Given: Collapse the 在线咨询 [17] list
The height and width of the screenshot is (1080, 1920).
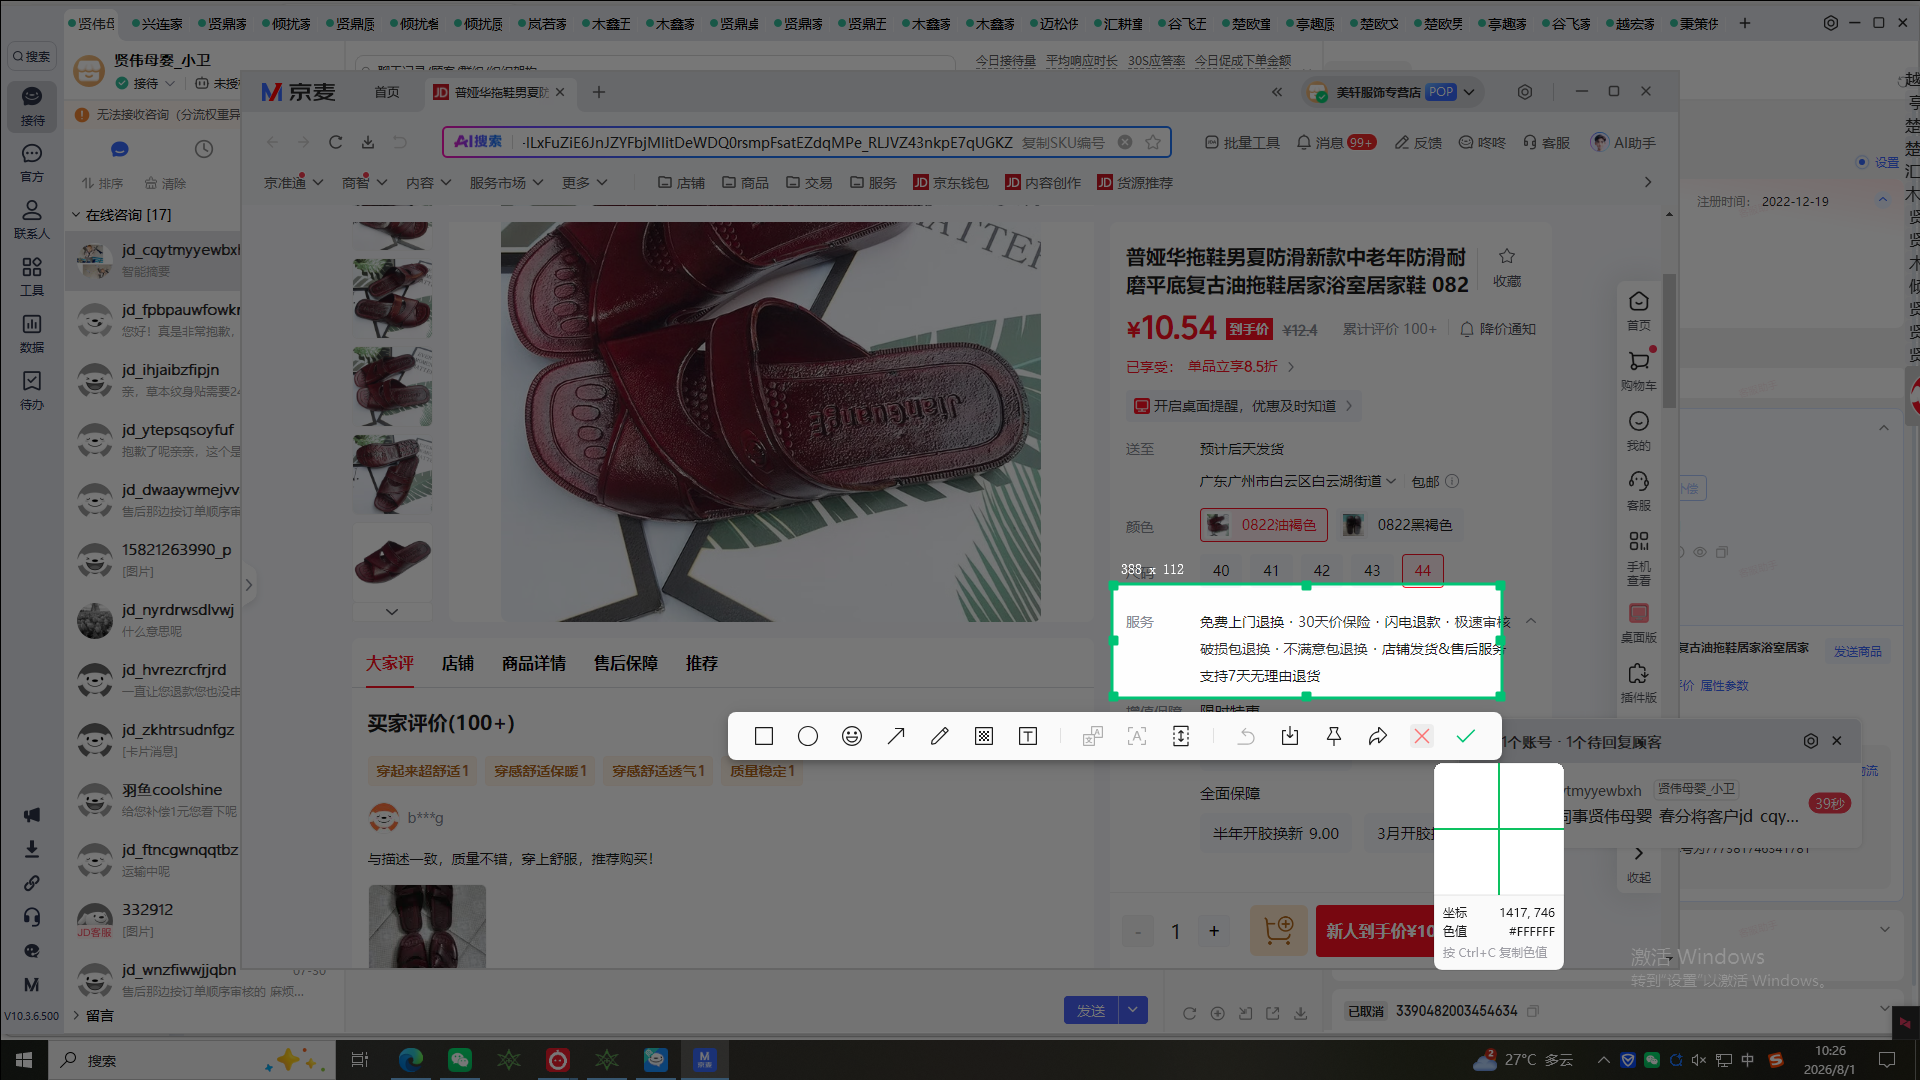Looking at the screenshot, I should coord(76,215).
